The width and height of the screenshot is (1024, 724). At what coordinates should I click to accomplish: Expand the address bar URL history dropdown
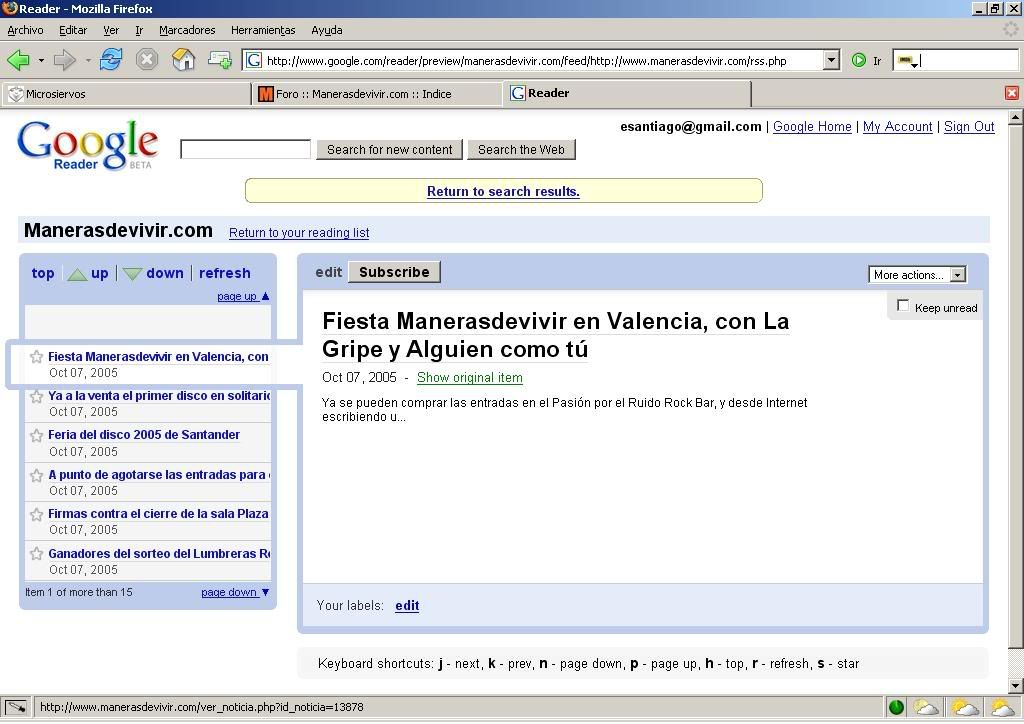[831, 61]
